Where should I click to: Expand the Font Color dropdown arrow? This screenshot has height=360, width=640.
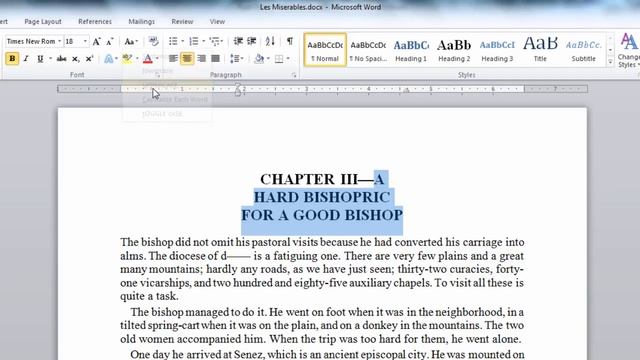[x=157, y=59]
